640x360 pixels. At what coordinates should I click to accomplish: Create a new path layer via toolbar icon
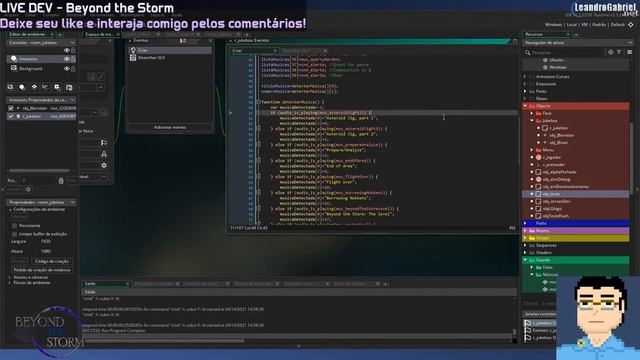coord(45,87)
